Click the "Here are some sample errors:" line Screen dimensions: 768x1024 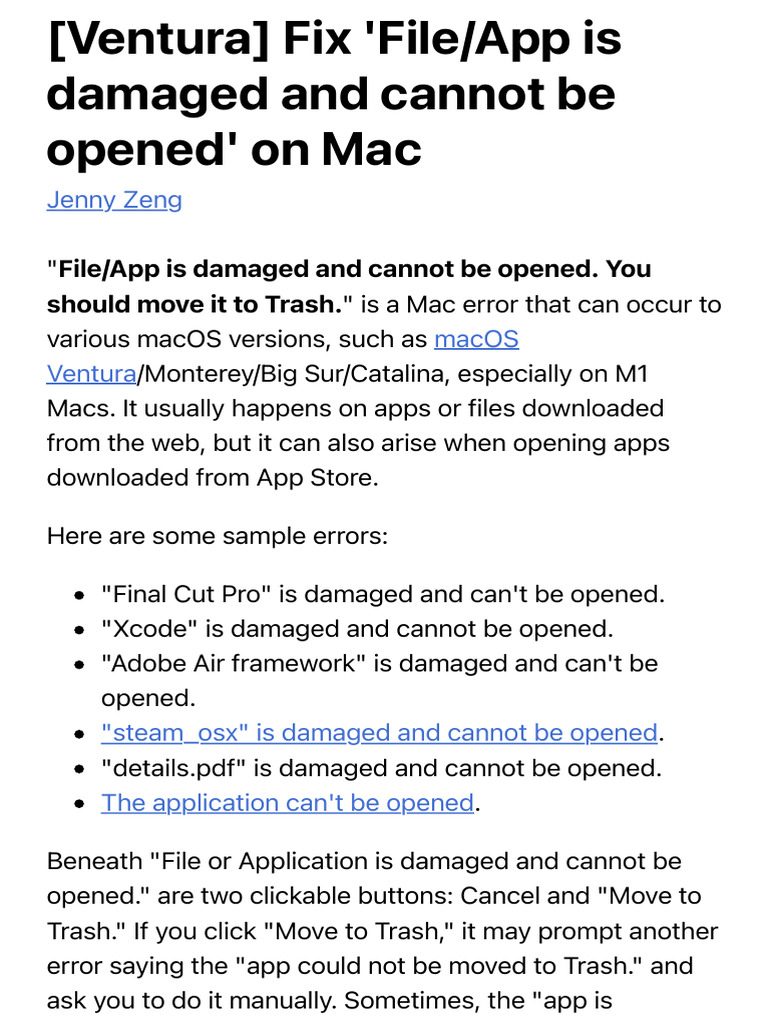[217, 535]
